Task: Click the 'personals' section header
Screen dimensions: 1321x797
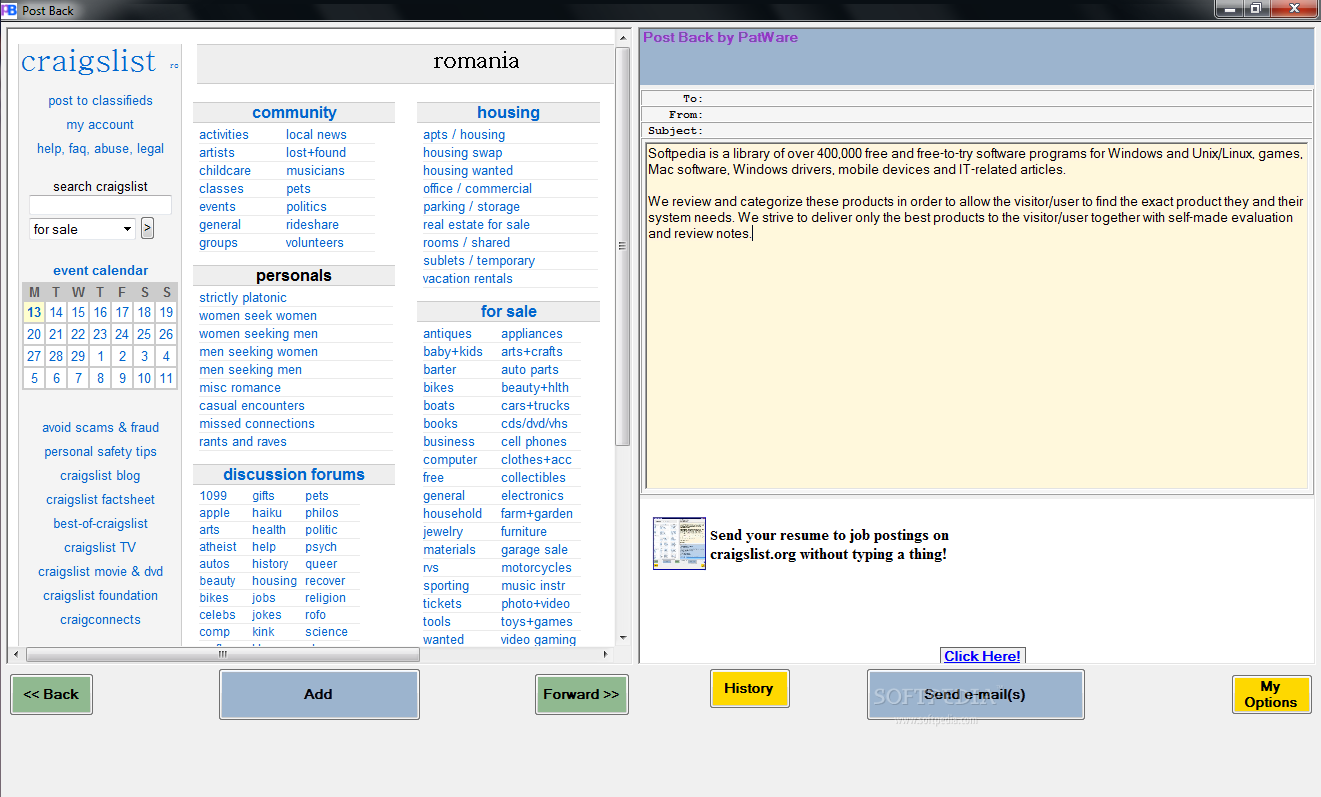Action: pos(294,275)
